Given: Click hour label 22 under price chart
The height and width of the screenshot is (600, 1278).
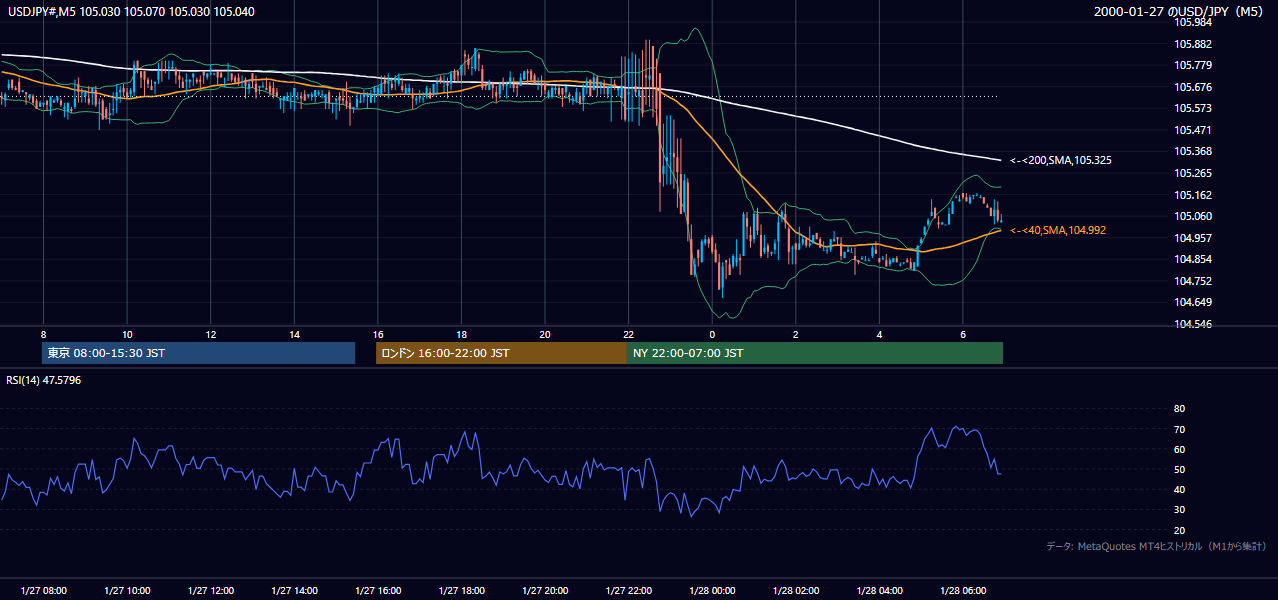Looking at the screenshot, I should click(629, 334).
